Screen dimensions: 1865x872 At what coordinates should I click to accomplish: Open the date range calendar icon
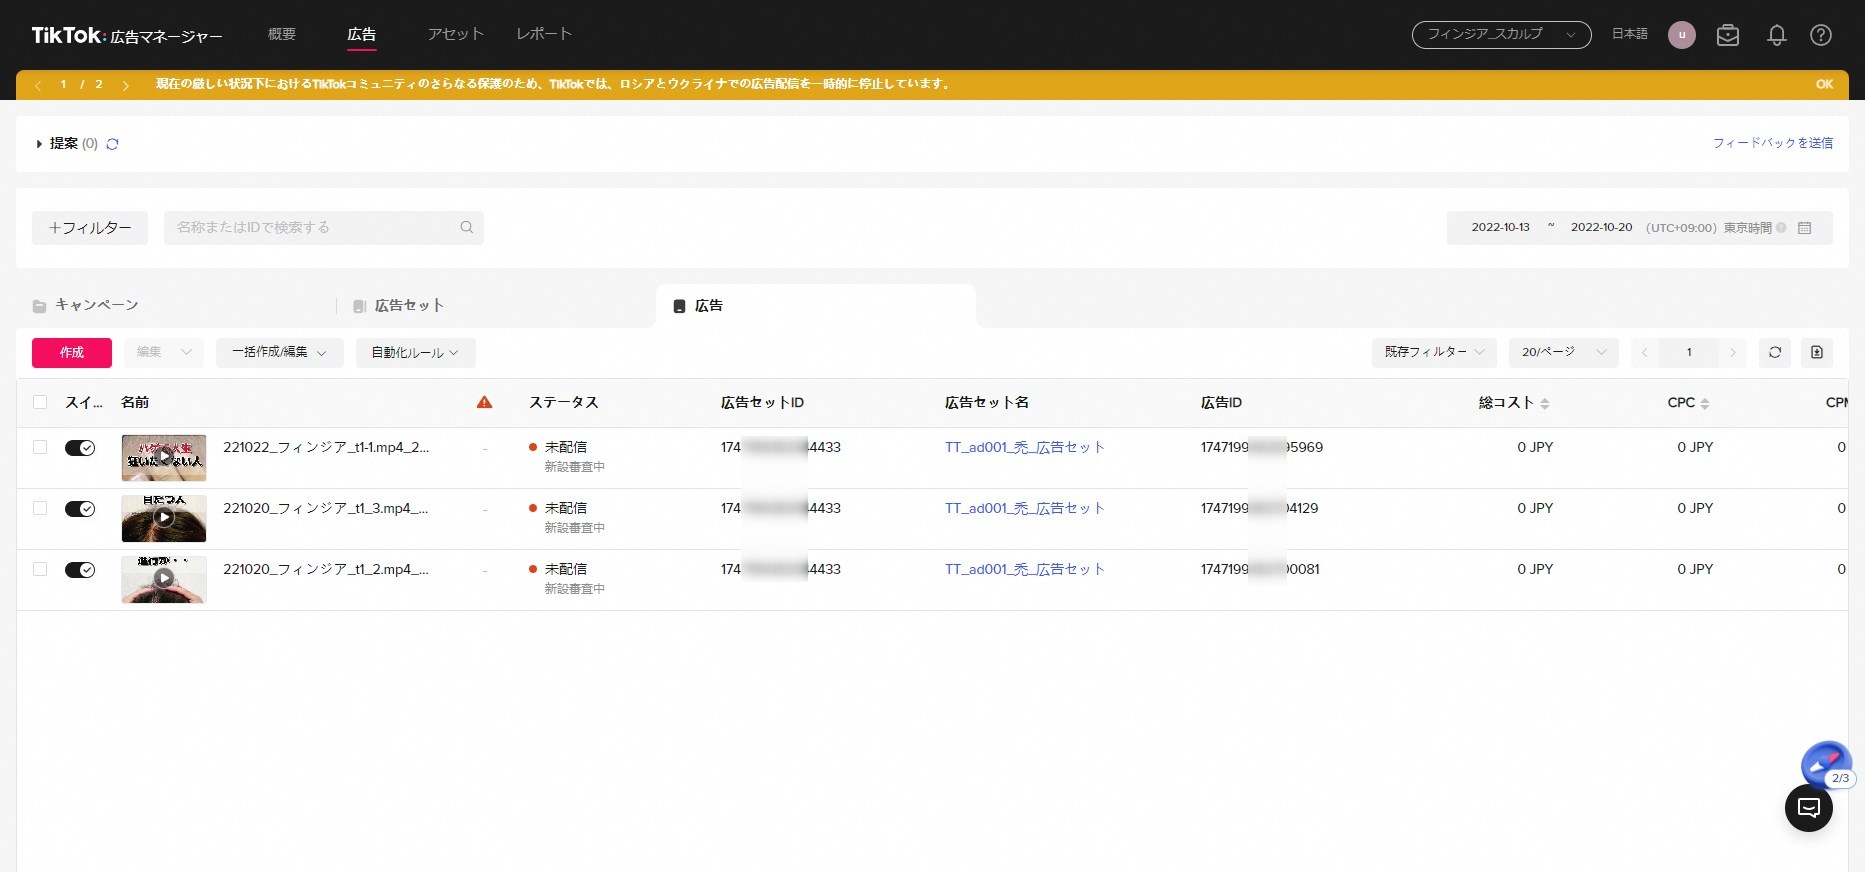pyautogui.click(x=1804, y=228)
